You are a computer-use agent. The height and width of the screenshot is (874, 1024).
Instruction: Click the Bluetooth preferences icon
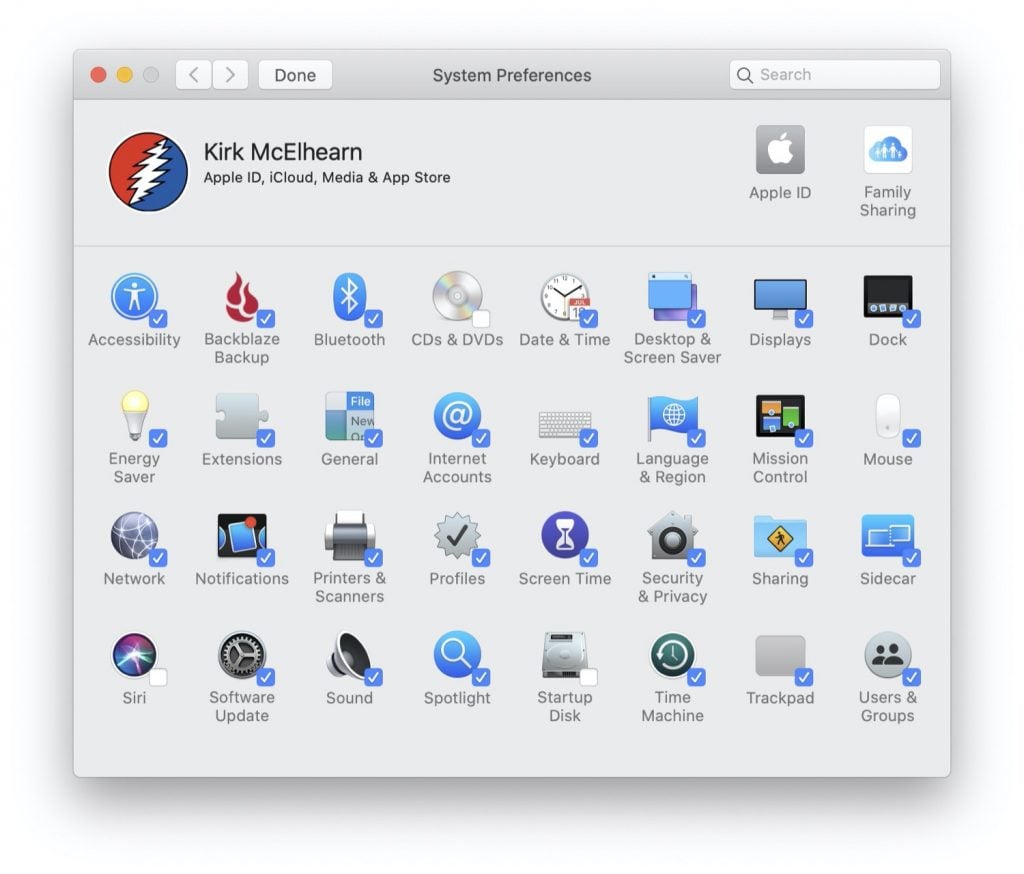click(348, 298)
